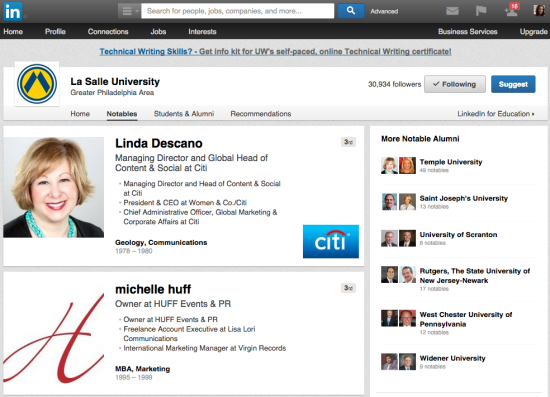Open Rutgers New Jersey-Newark notables
550x397 pixels.
click(x=475, y=276)
